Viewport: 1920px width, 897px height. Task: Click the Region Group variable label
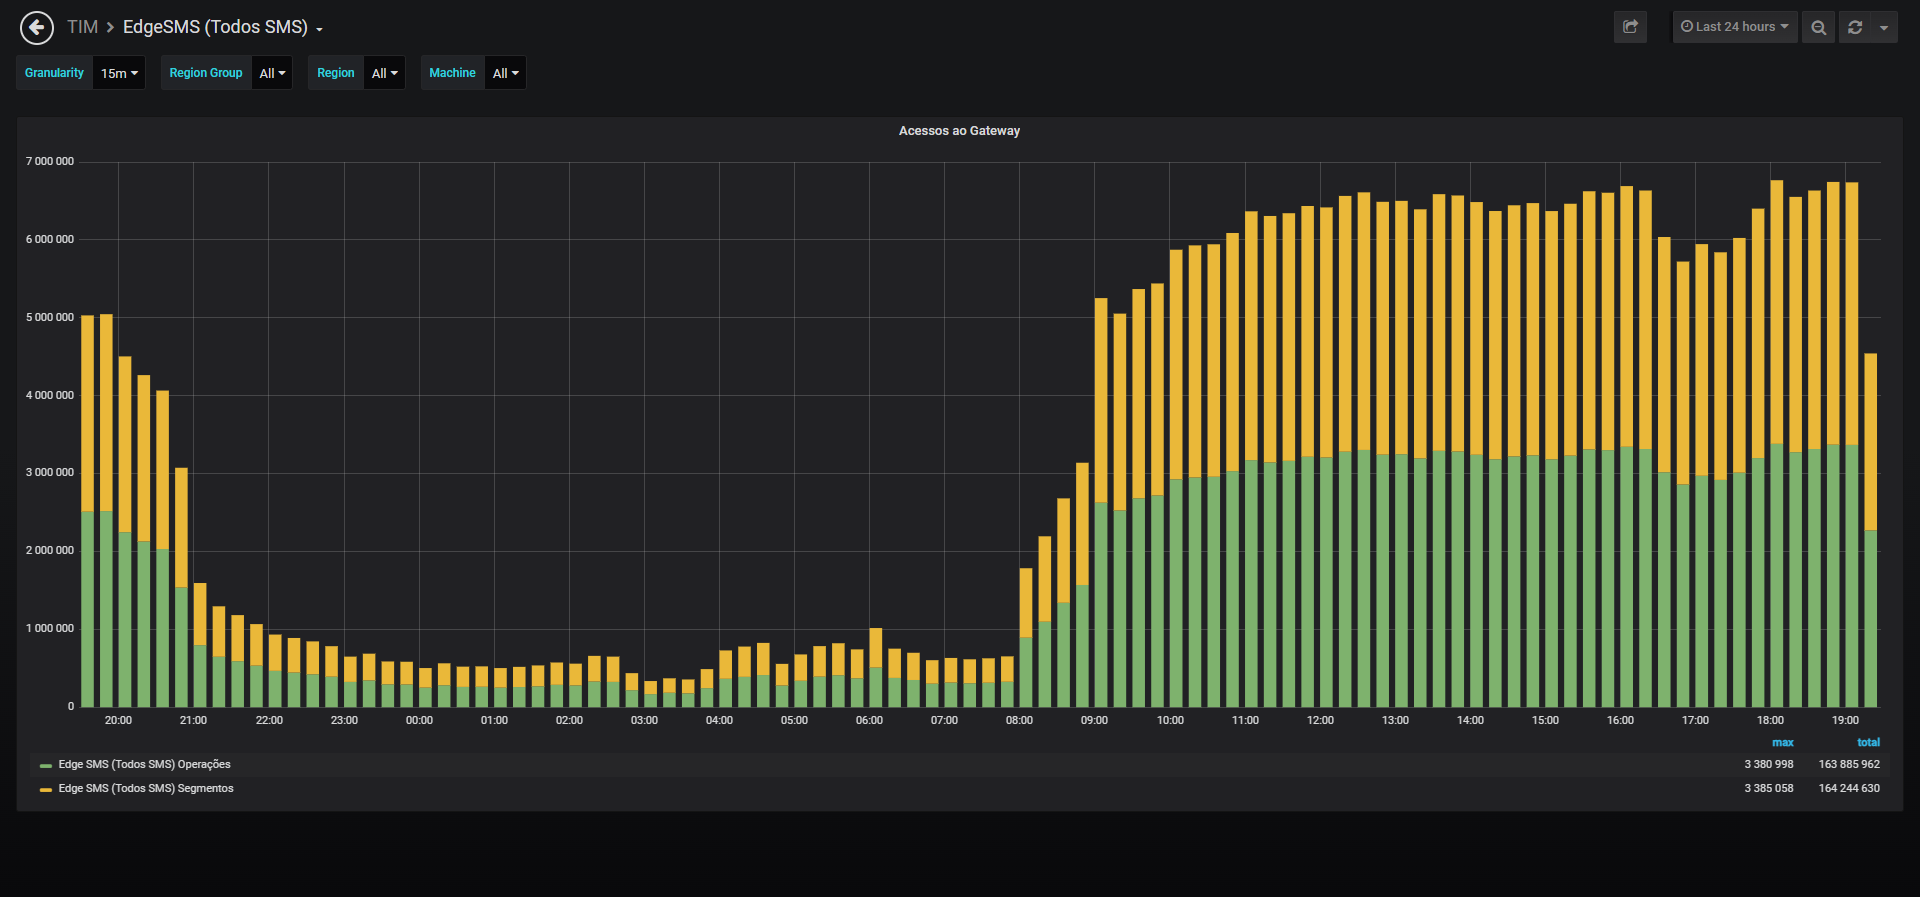pos(206,73)
